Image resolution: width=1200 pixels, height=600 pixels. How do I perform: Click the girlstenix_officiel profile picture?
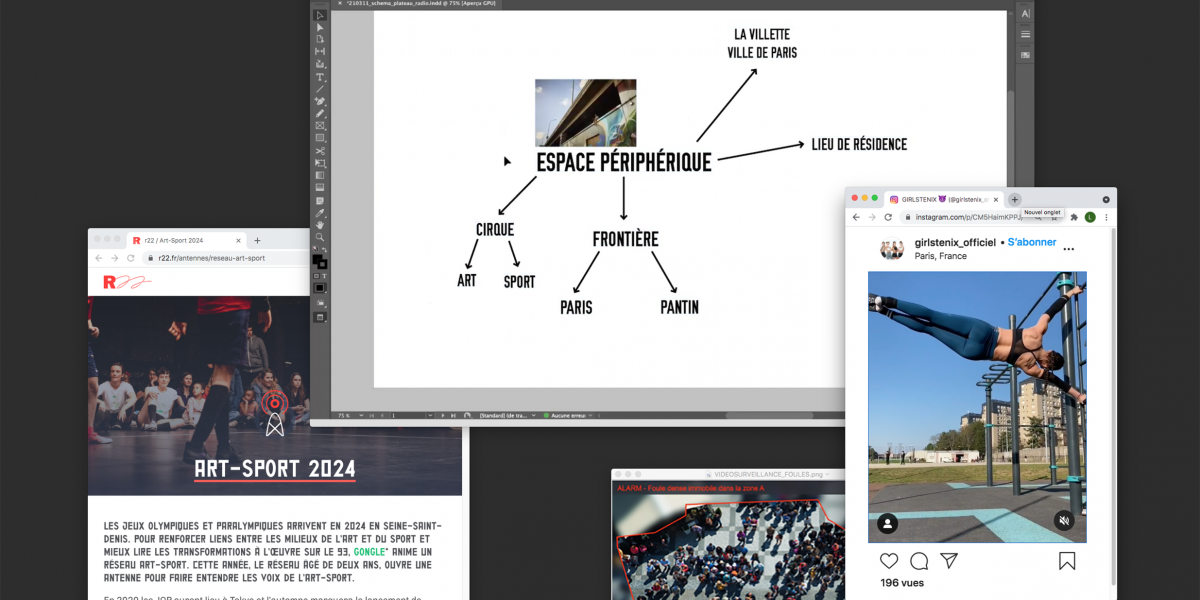[892, 249]
